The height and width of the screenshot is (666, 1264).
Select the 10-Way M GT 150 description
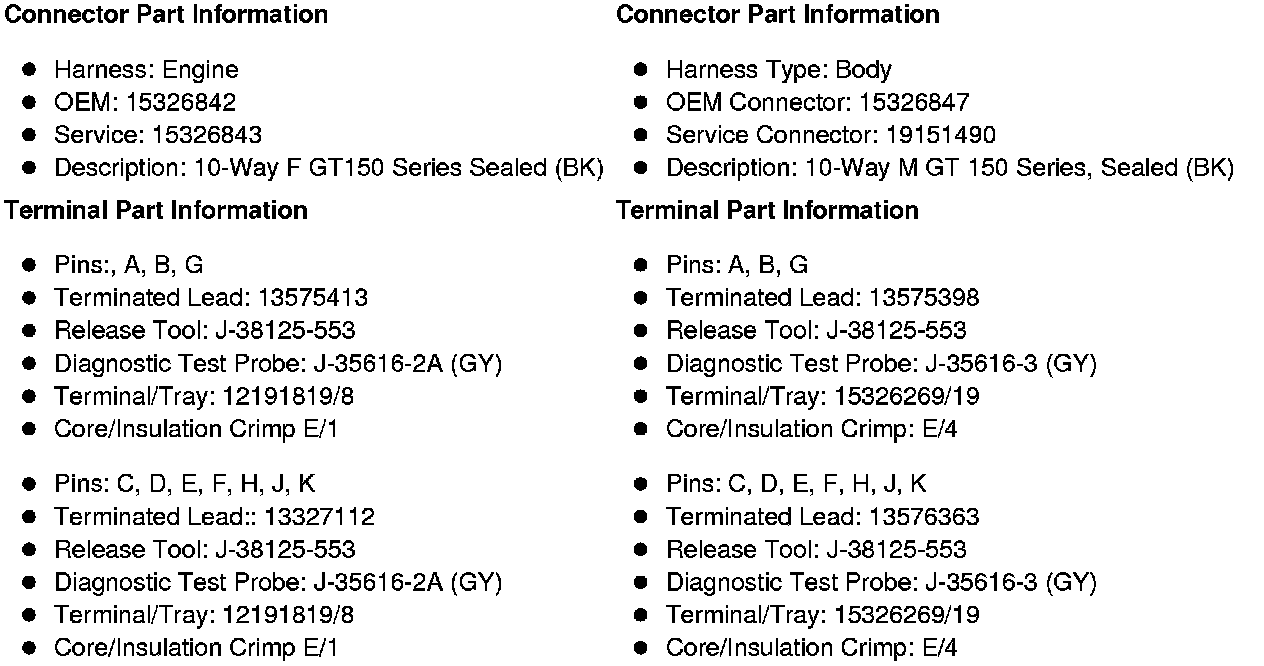pos(949,168)
